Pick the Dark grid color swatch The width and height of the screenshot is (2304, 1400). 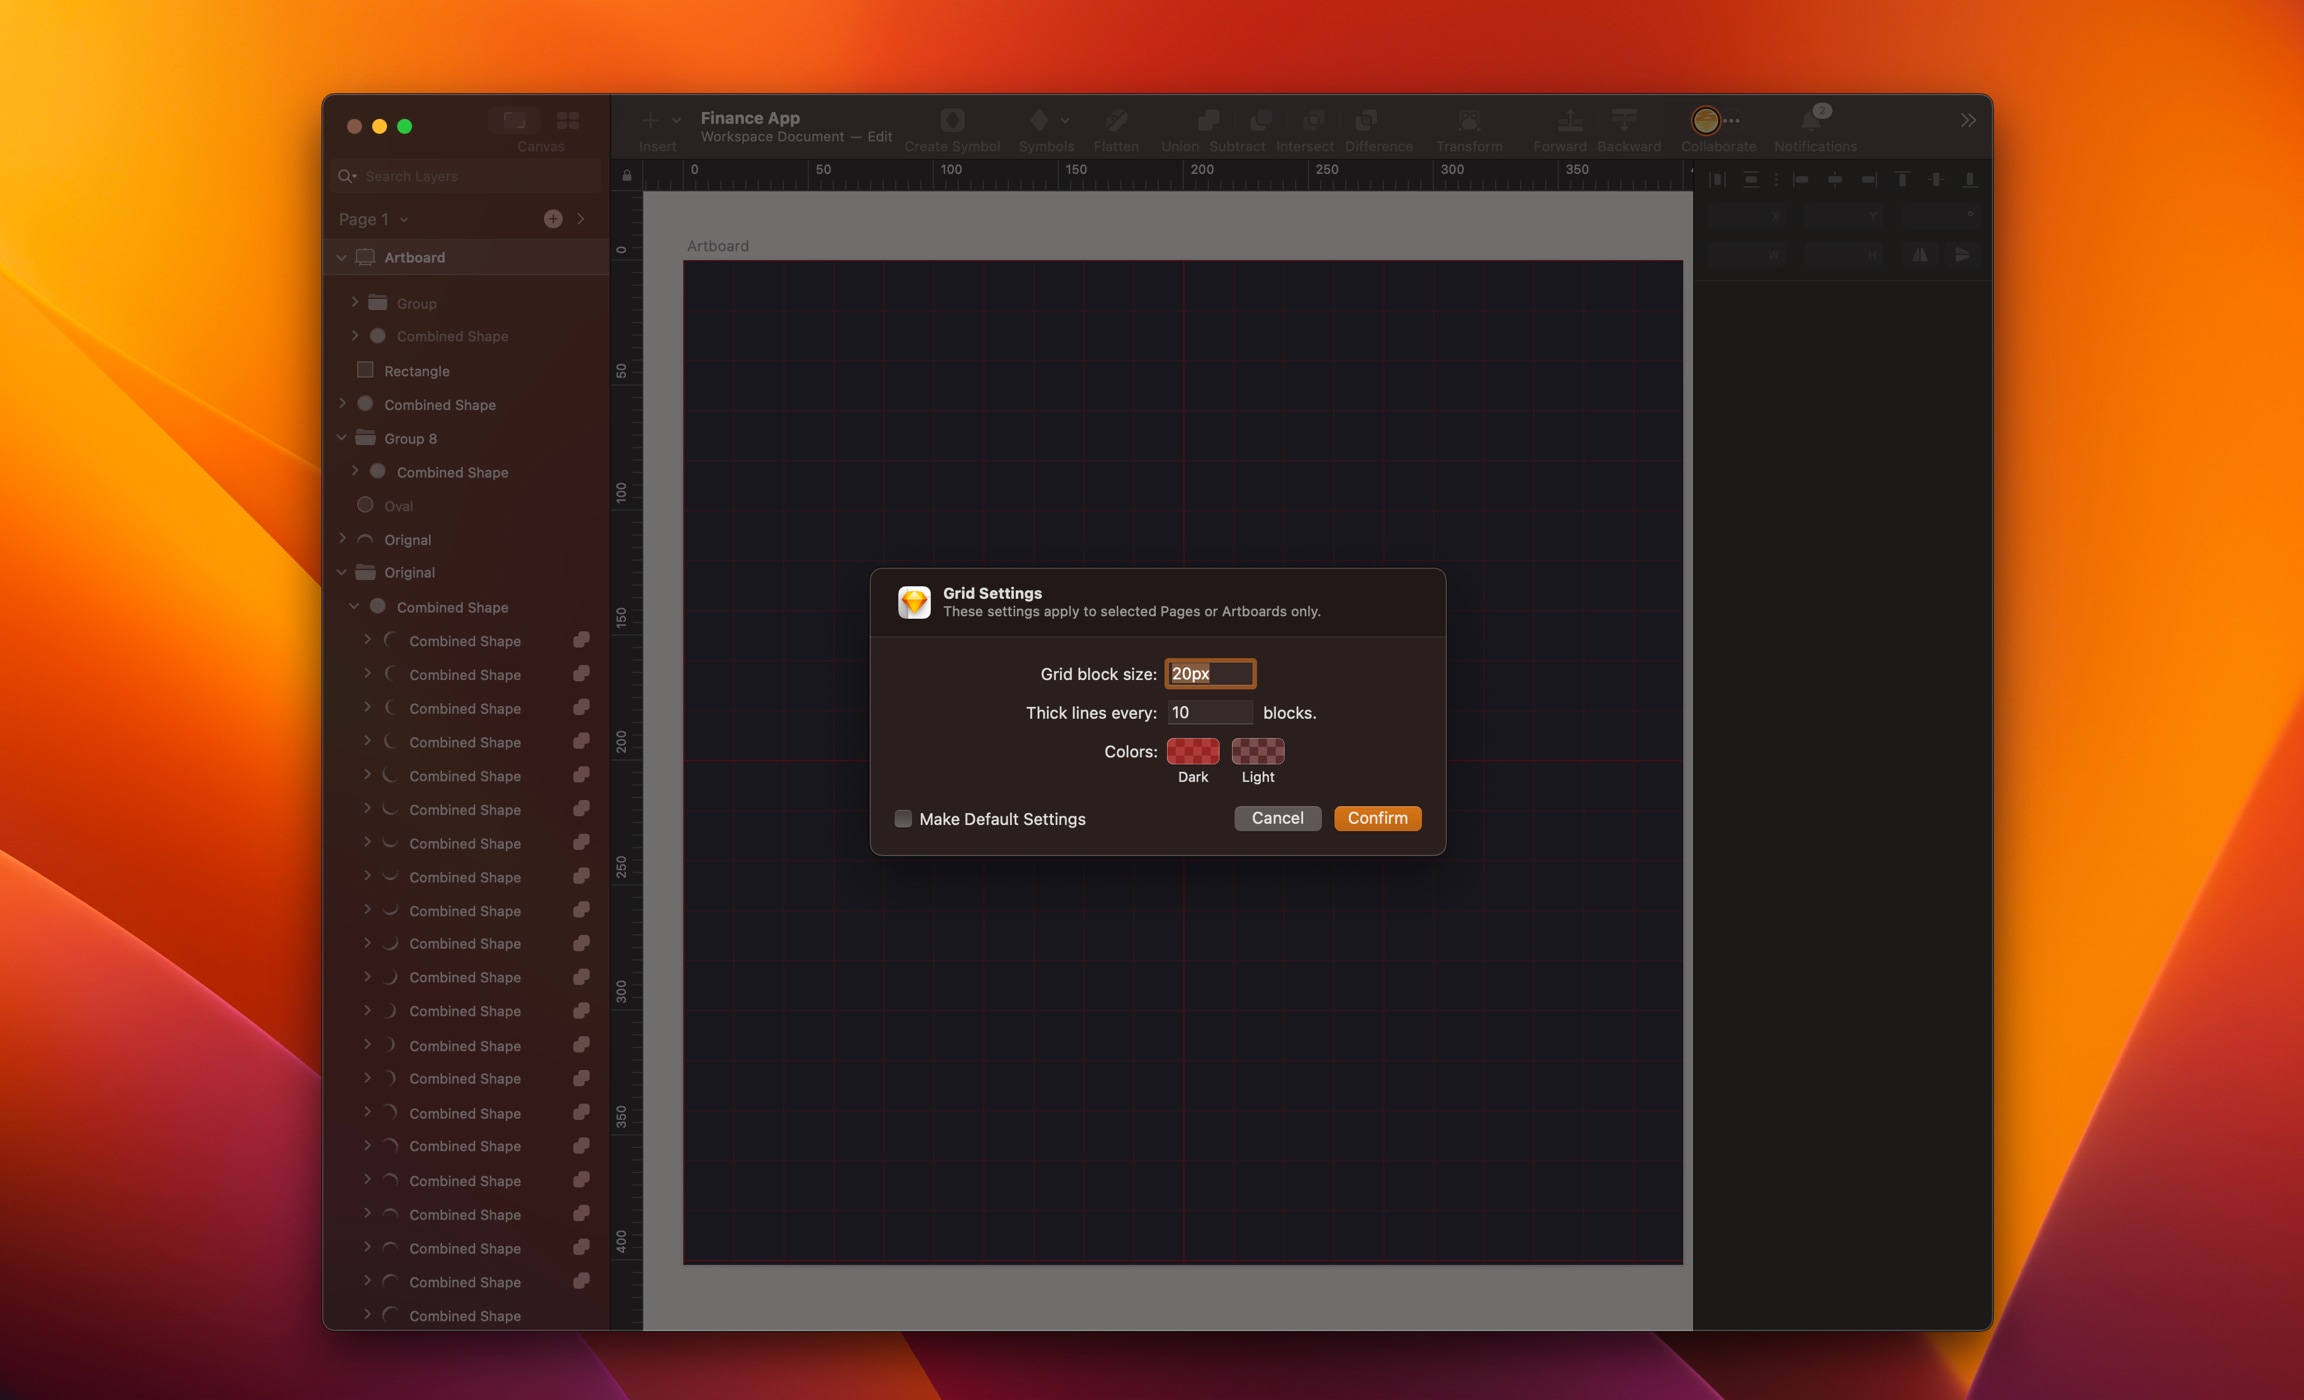(1192, 751)
